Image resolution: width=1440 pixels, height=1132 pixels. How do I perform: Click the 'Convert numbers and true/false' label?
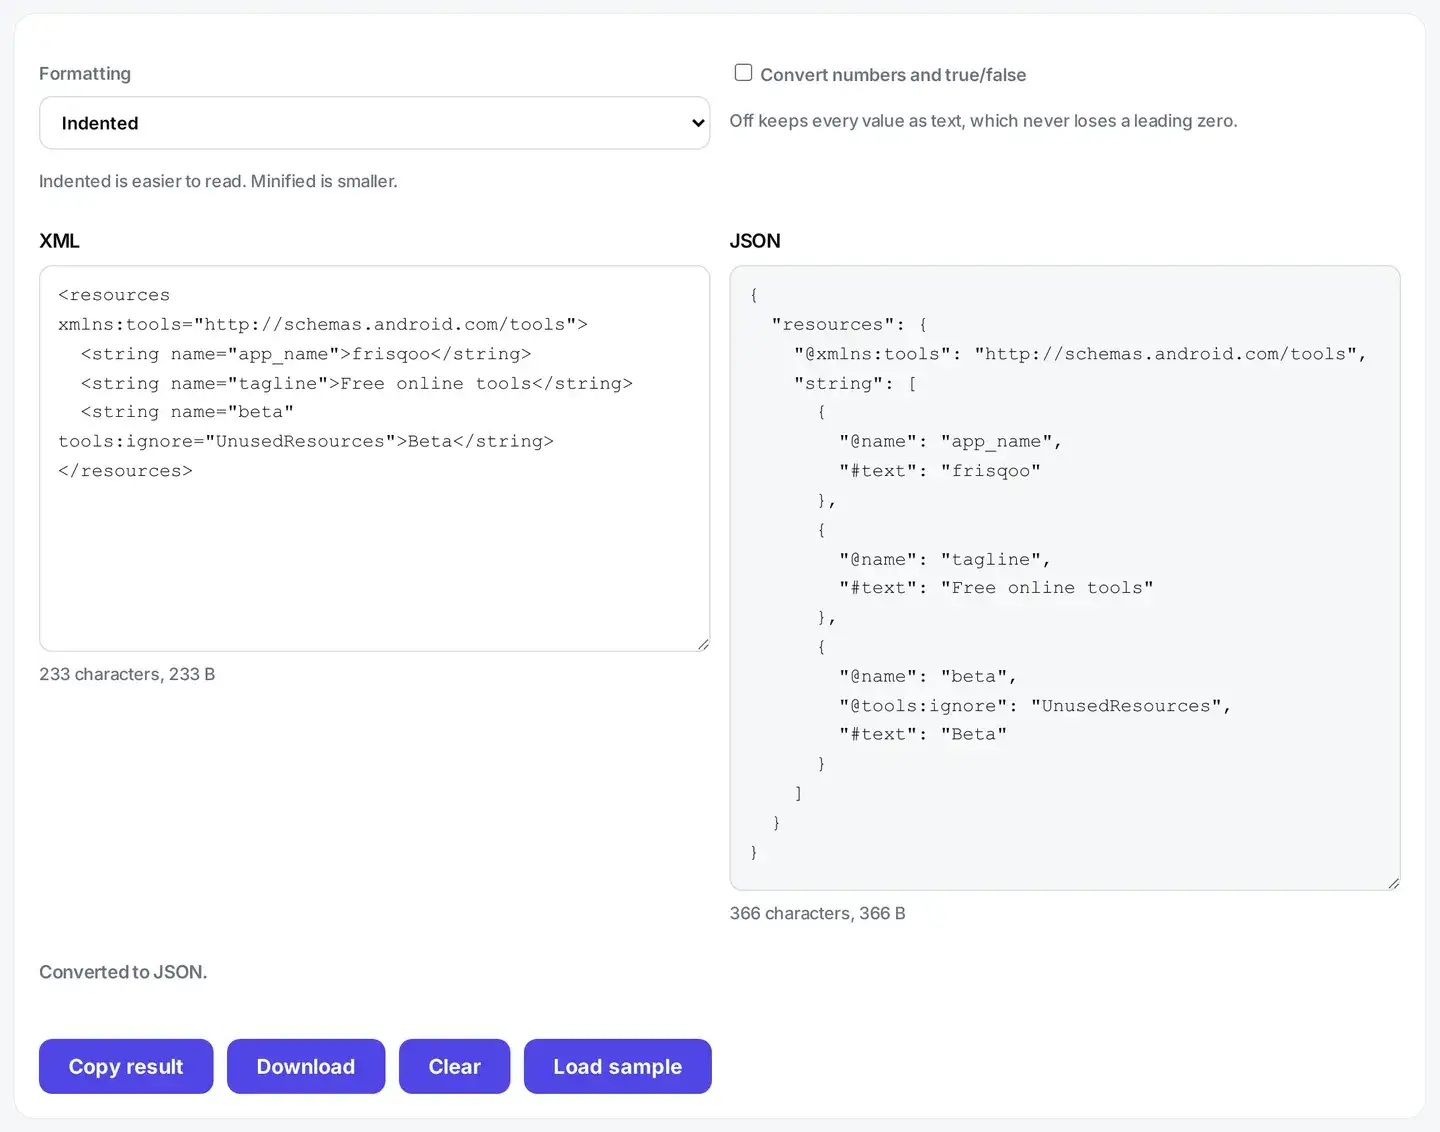[x=893, y=75]
